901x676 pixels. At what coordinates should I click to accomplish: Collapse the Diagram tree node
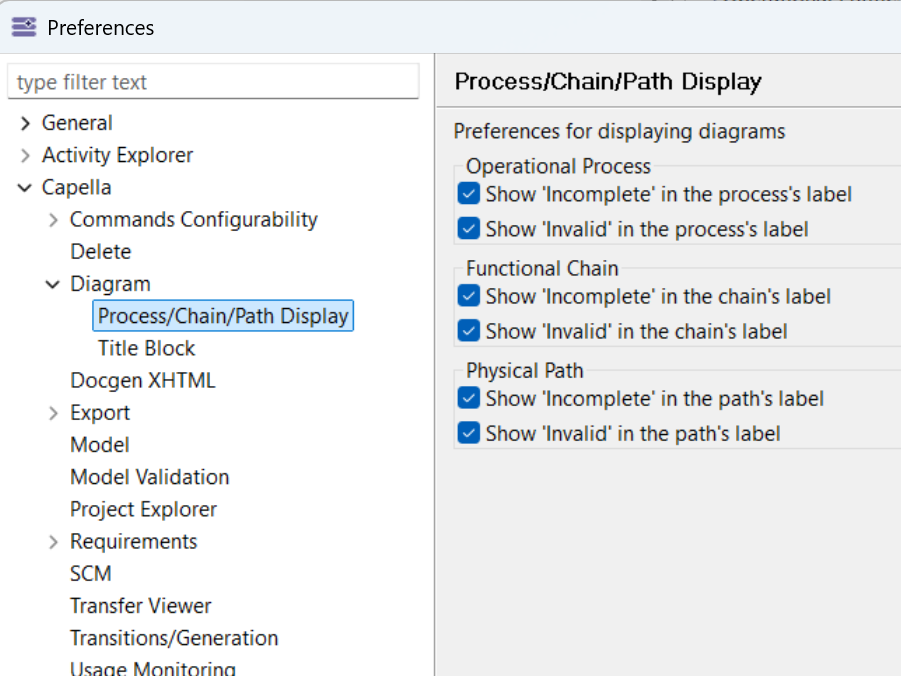[x=52, y=284]
